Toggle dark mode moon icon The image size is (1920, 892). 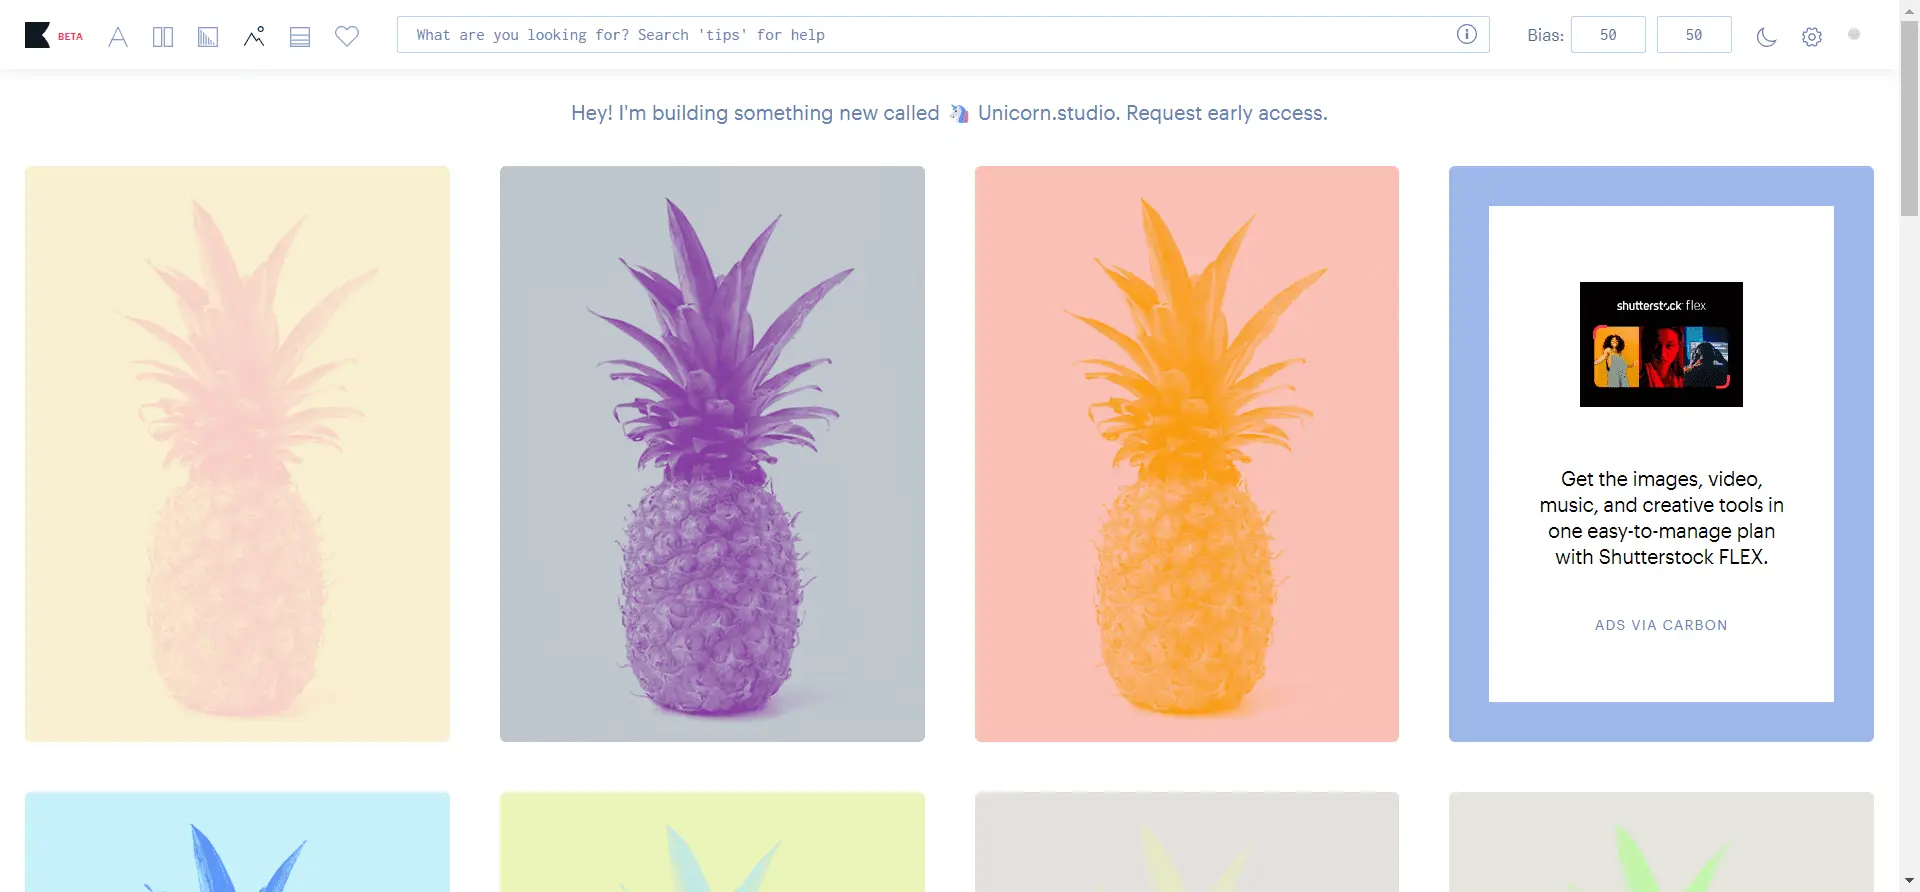pyautogui.click(x=1766, y=37)
